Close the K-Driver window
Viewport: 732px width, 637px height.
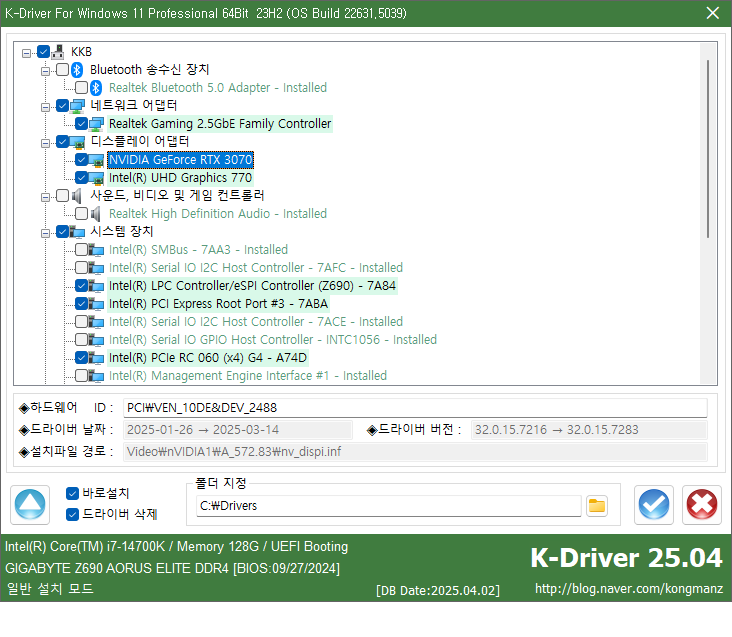point(713,13)
